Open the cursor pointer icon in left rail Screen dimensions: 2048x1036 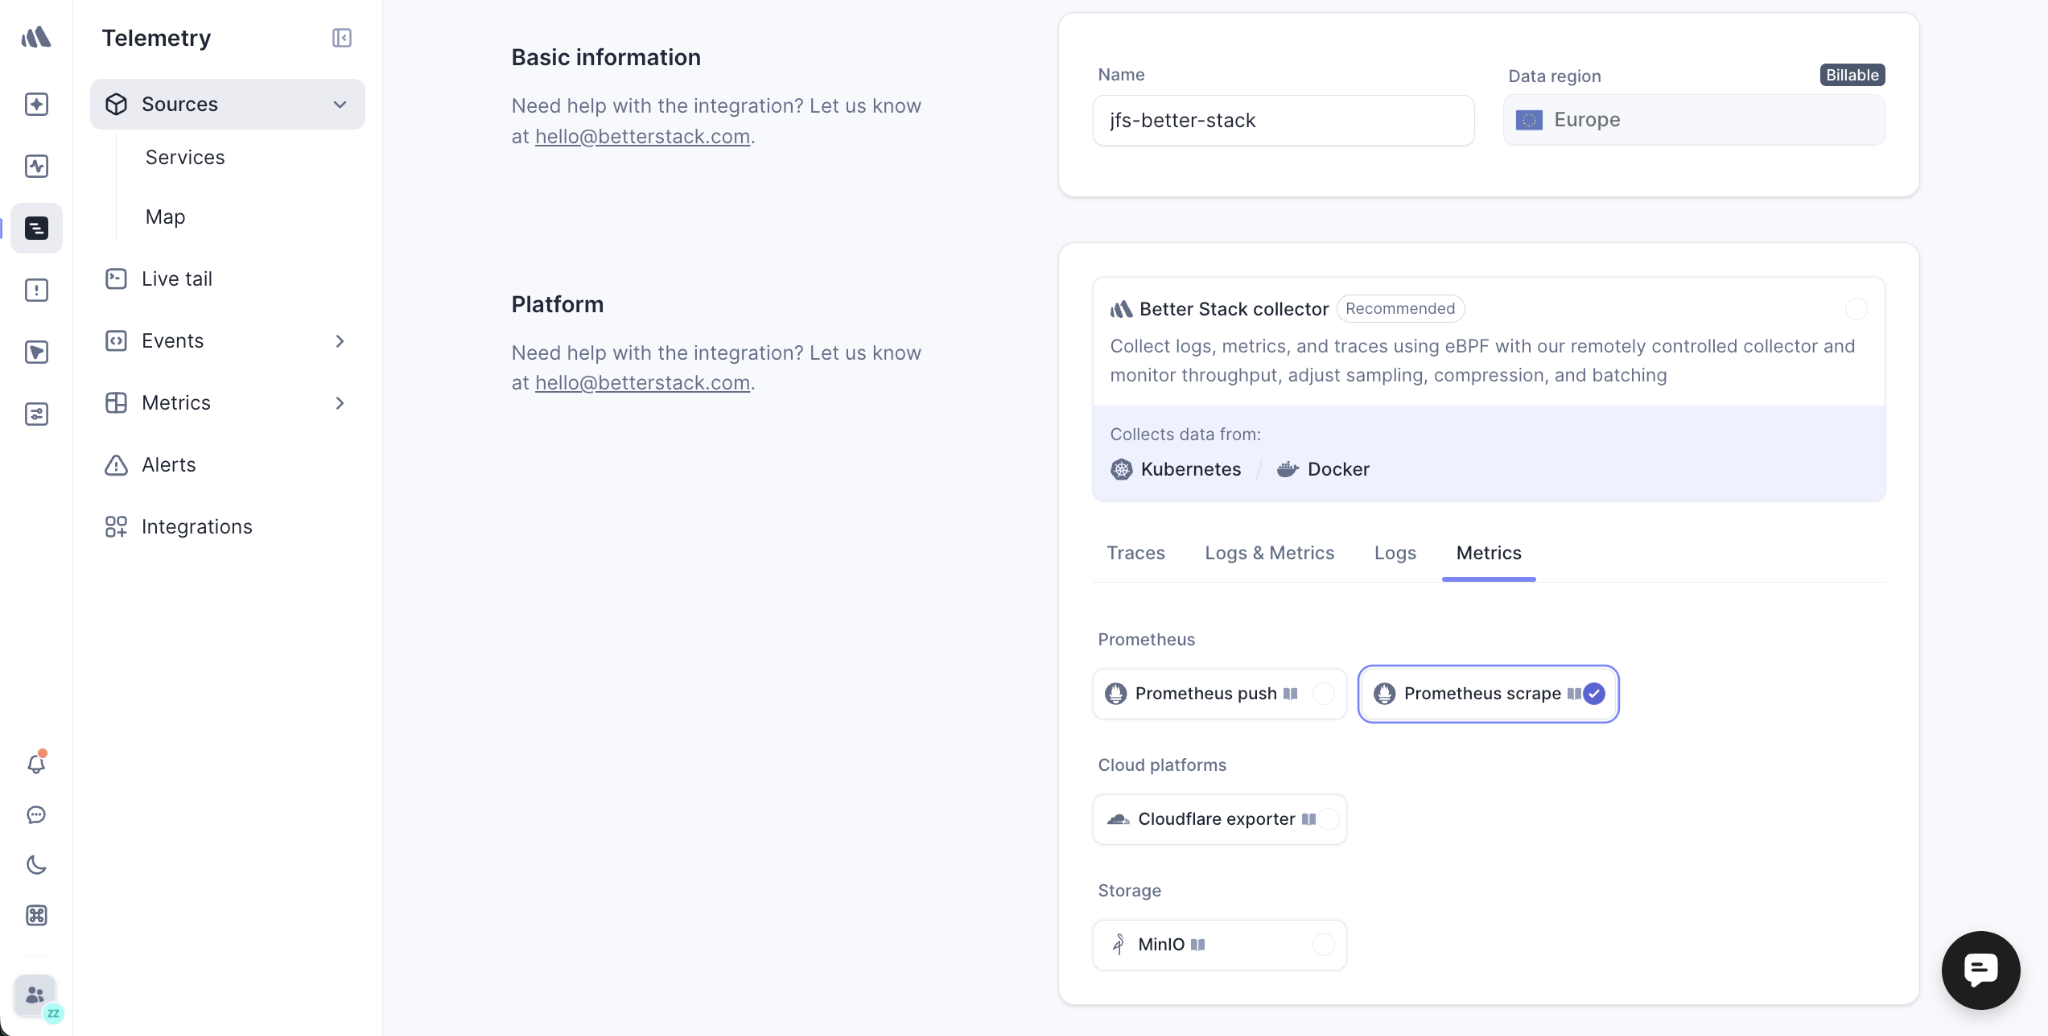[36, 352]
